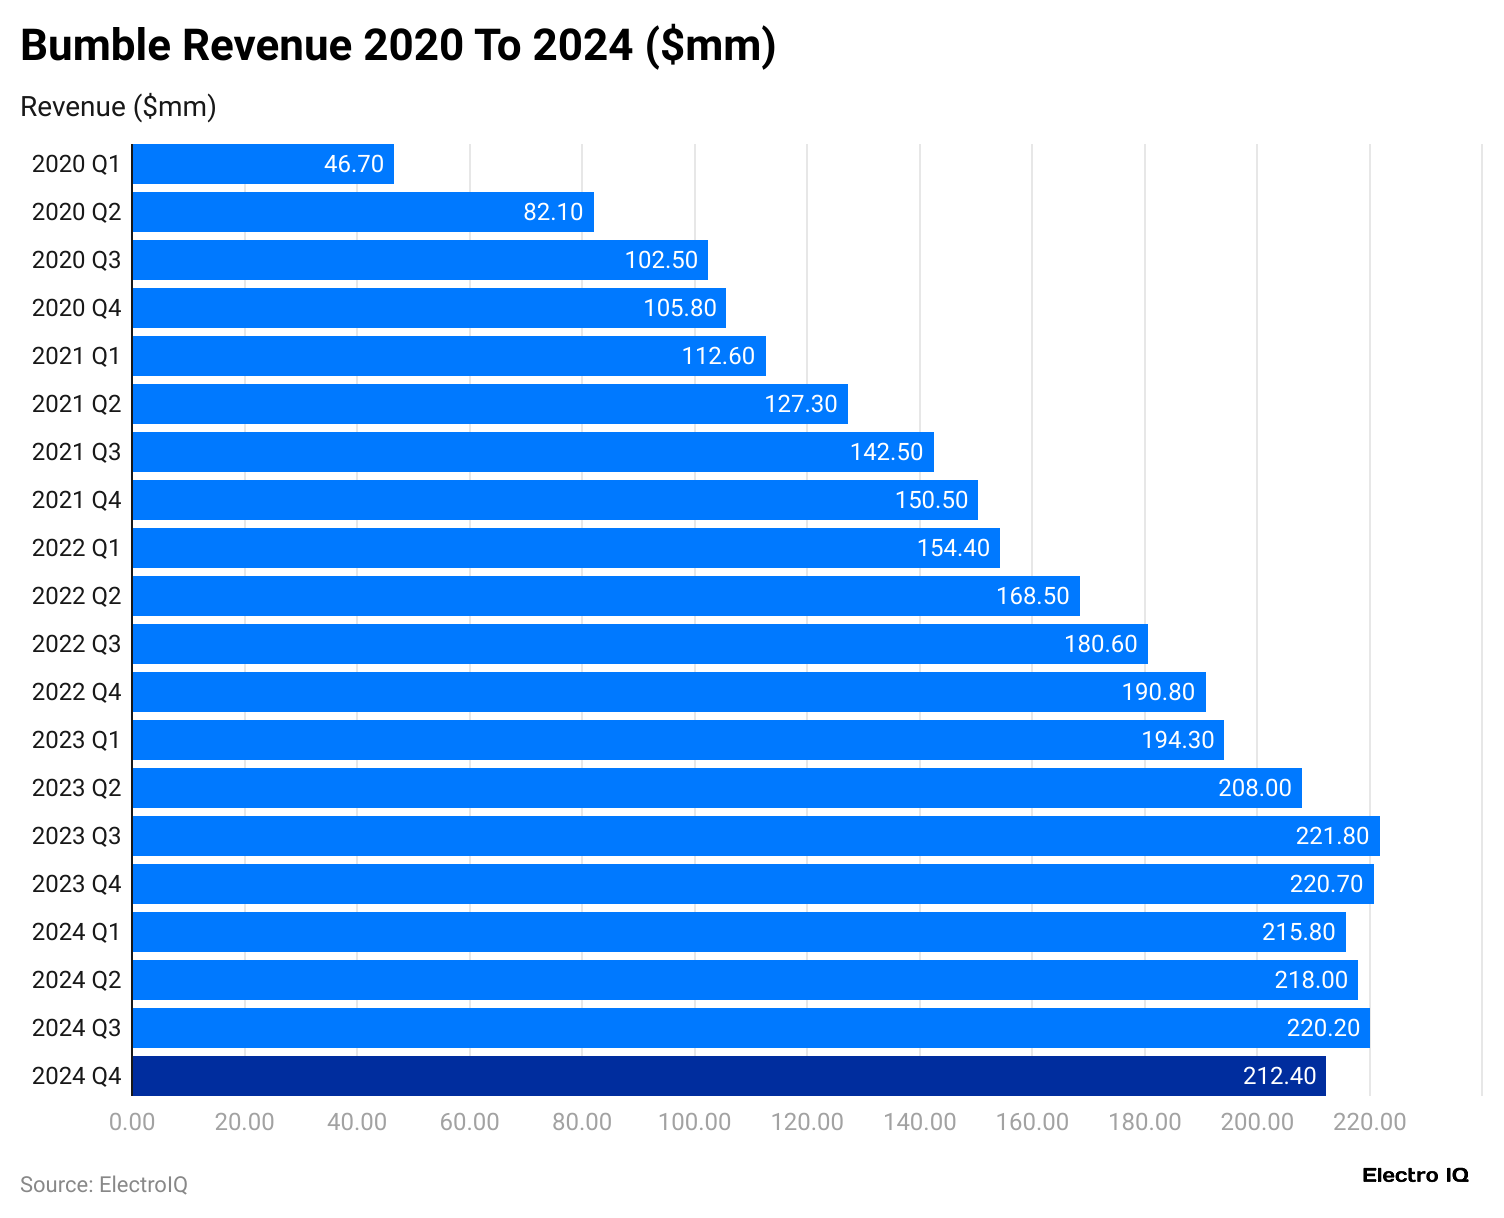Select the 2020 Q3 bar showing 102.50
The width and height of the screenshot is (1504, 1218).
420,260
